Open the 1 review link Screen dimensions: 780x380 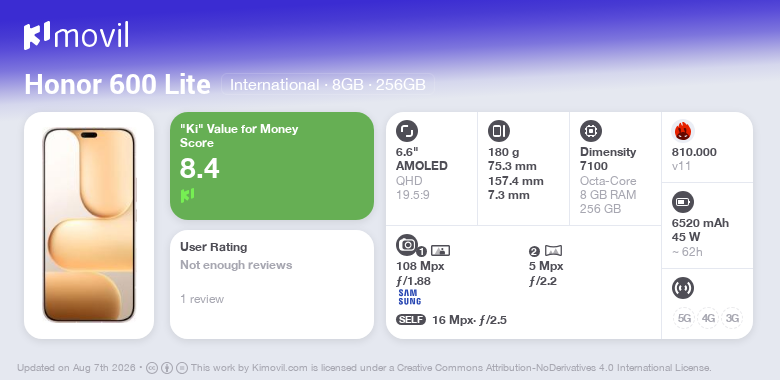202,299
